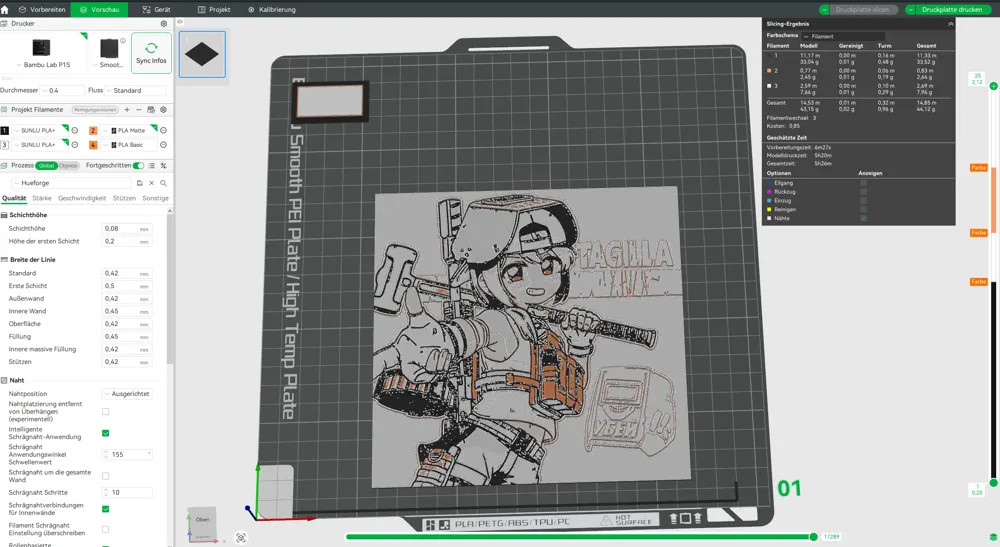The width and height of the screenshot is (1000, 547).
Task: Click the info icon on plate type tile
Action: tap(123, 41)
